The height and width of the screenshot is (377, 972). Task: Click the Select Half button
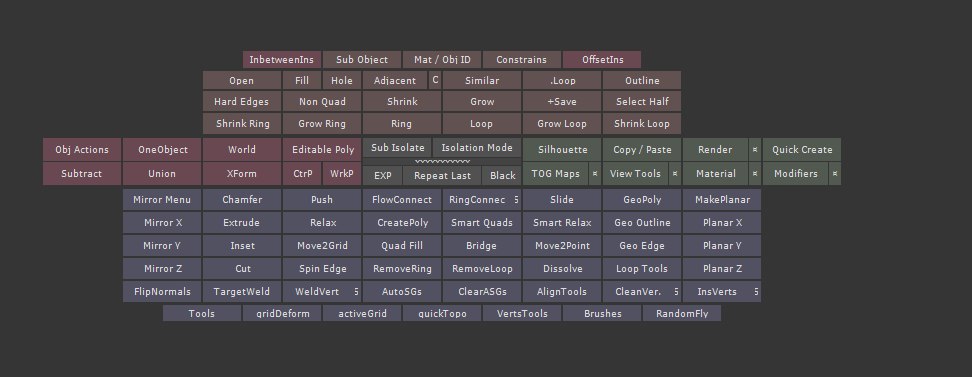642,101
